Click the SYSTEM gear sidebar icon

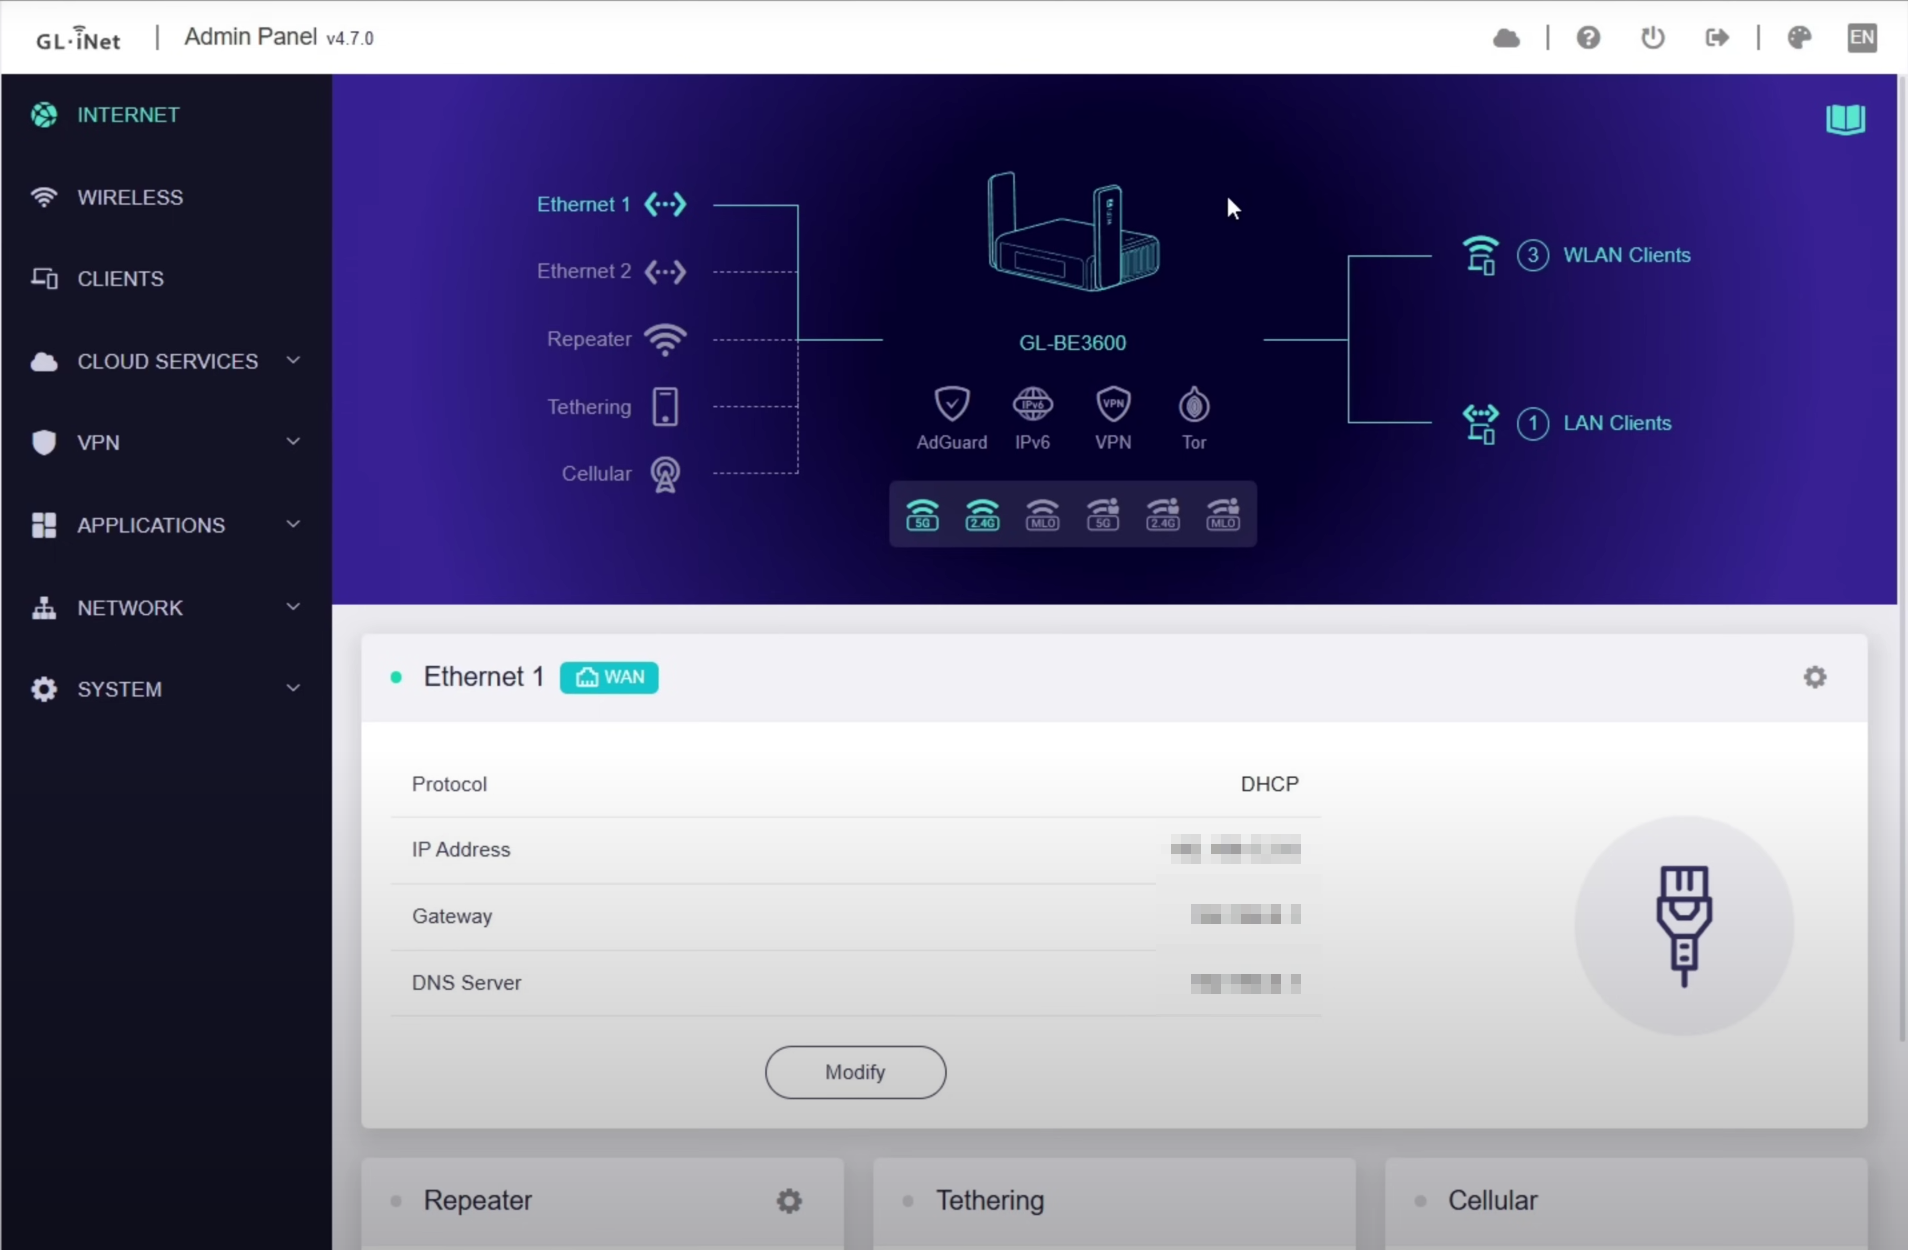coord(44,689)
